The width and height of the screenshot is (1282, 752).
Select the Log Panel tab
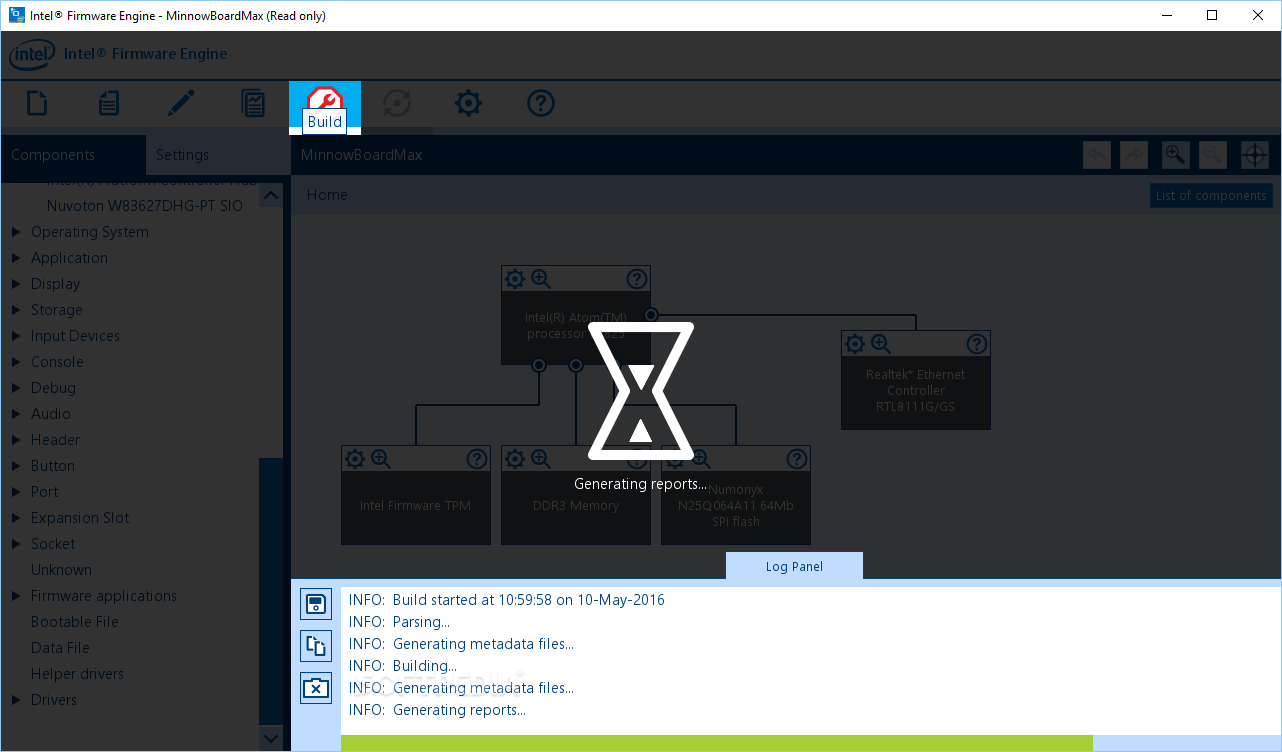794,566
